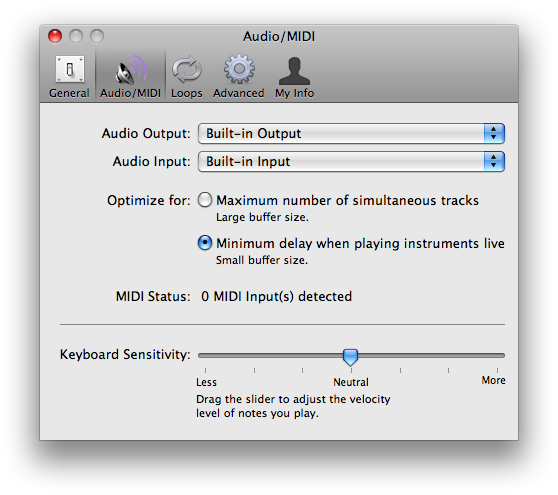
Task: Open the Audio Input dropdown
Action: 351,162
